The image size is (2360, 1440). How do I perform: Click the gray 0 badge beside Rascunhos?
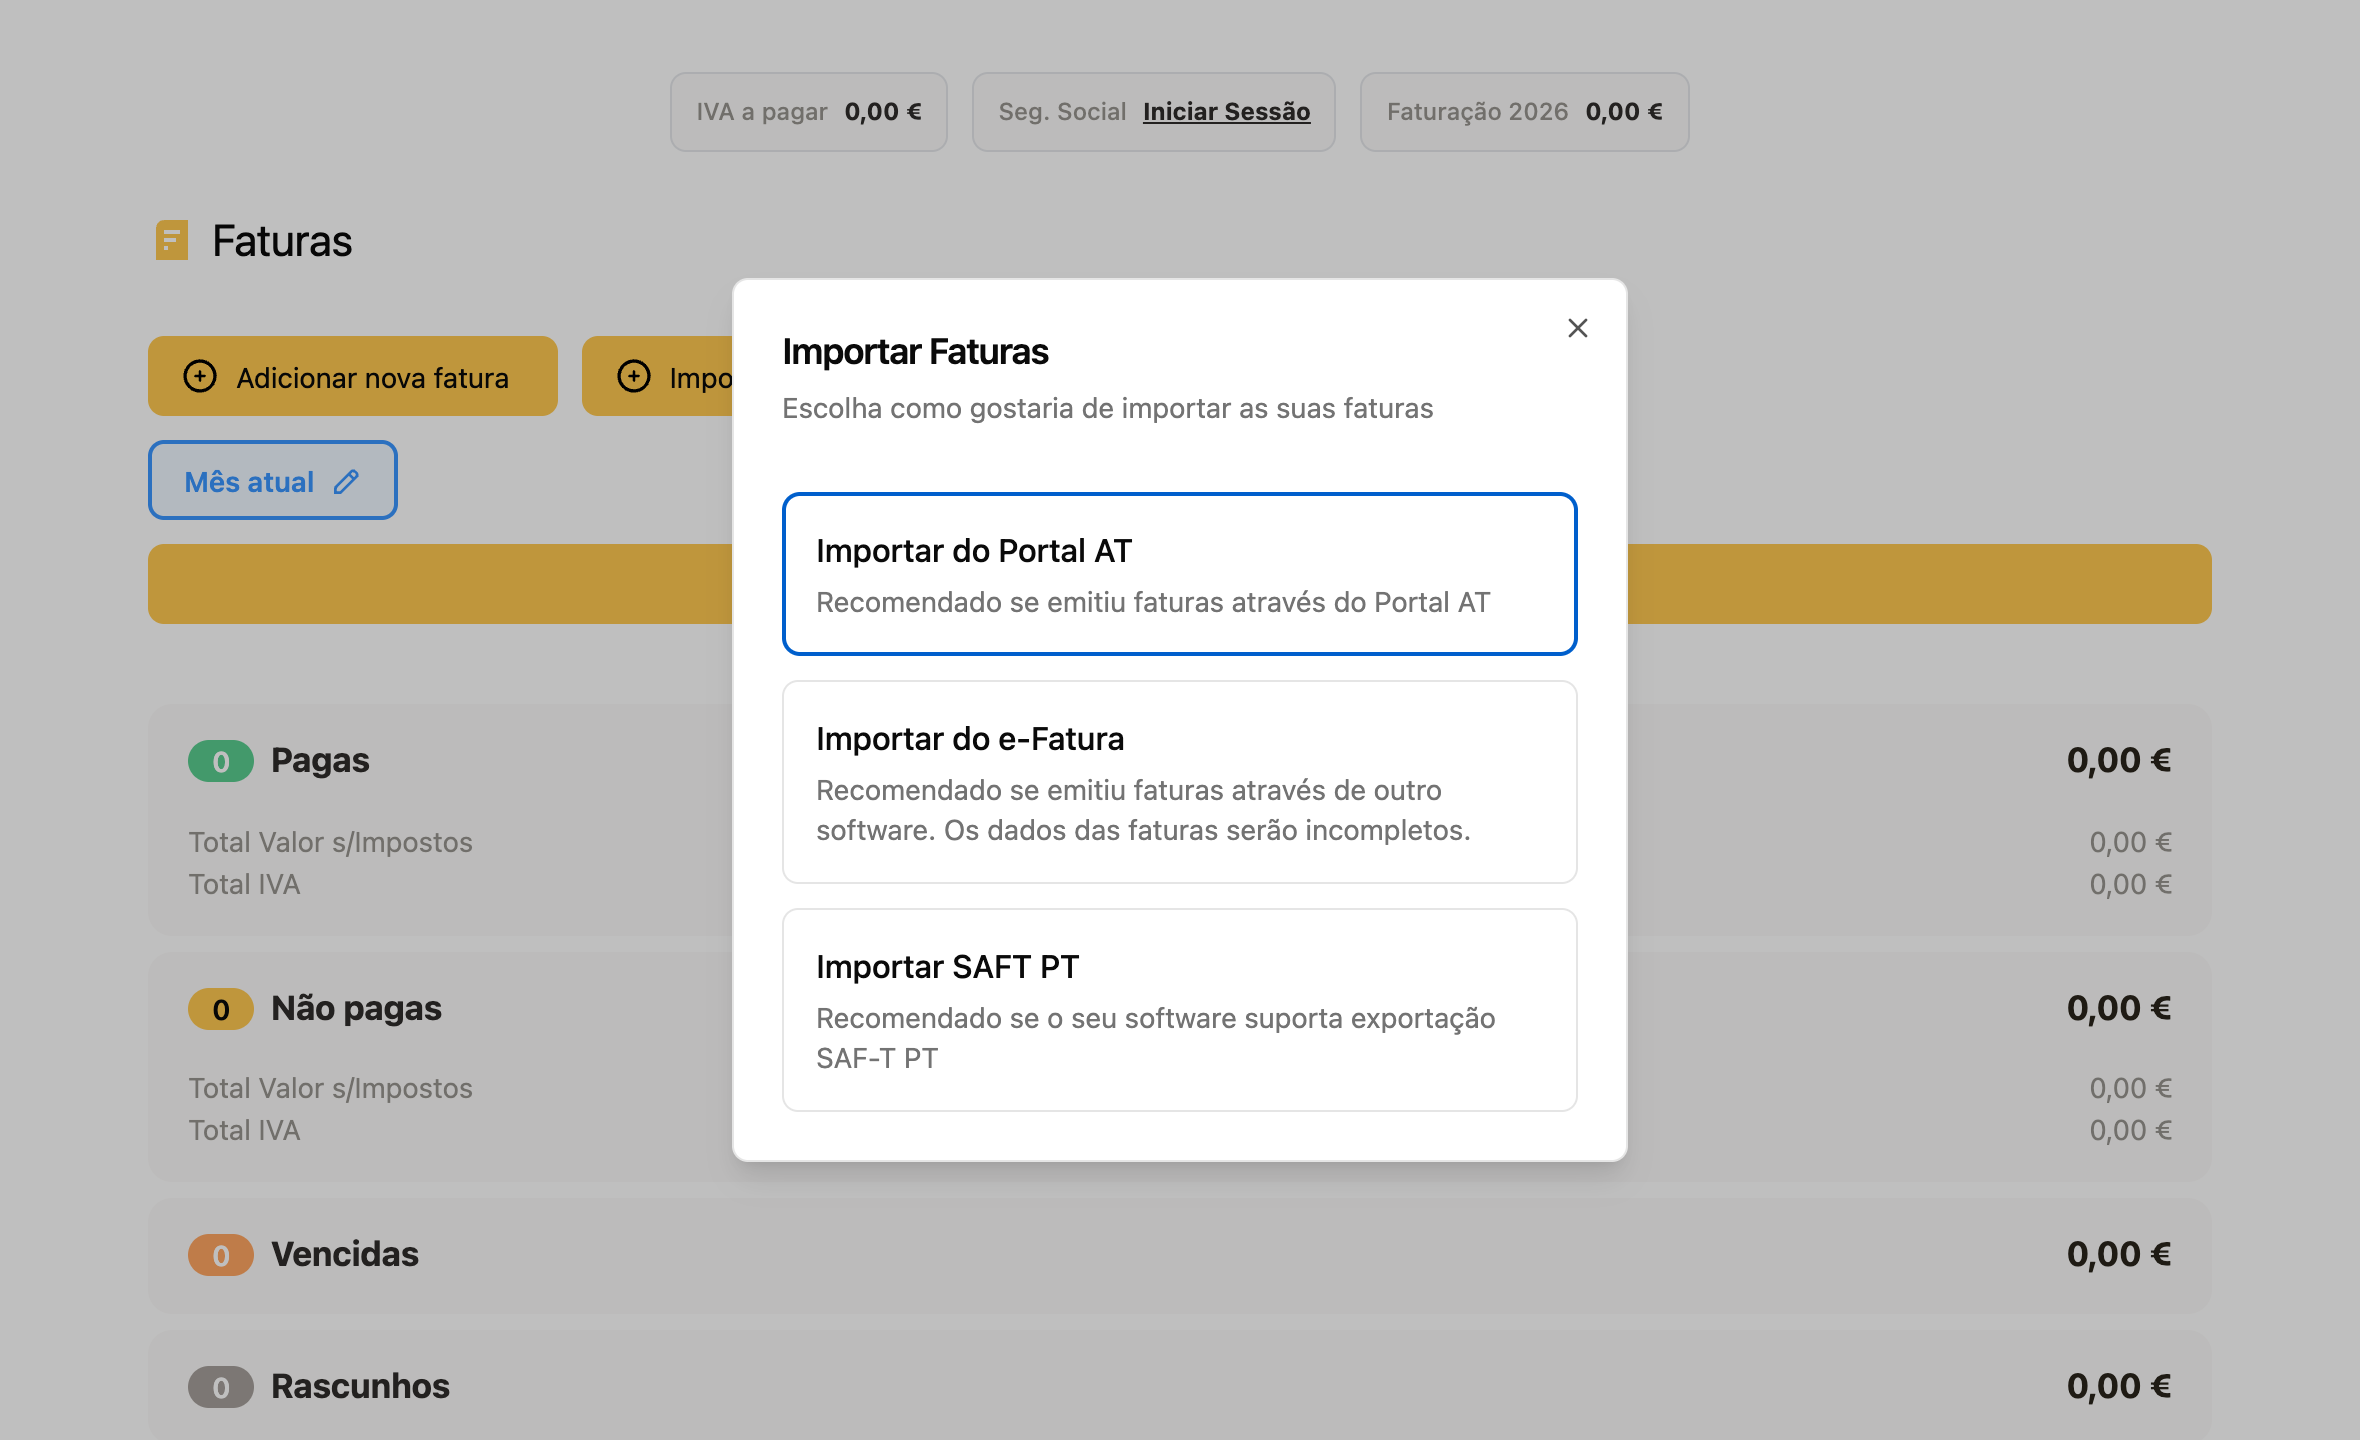[221, 1388]
